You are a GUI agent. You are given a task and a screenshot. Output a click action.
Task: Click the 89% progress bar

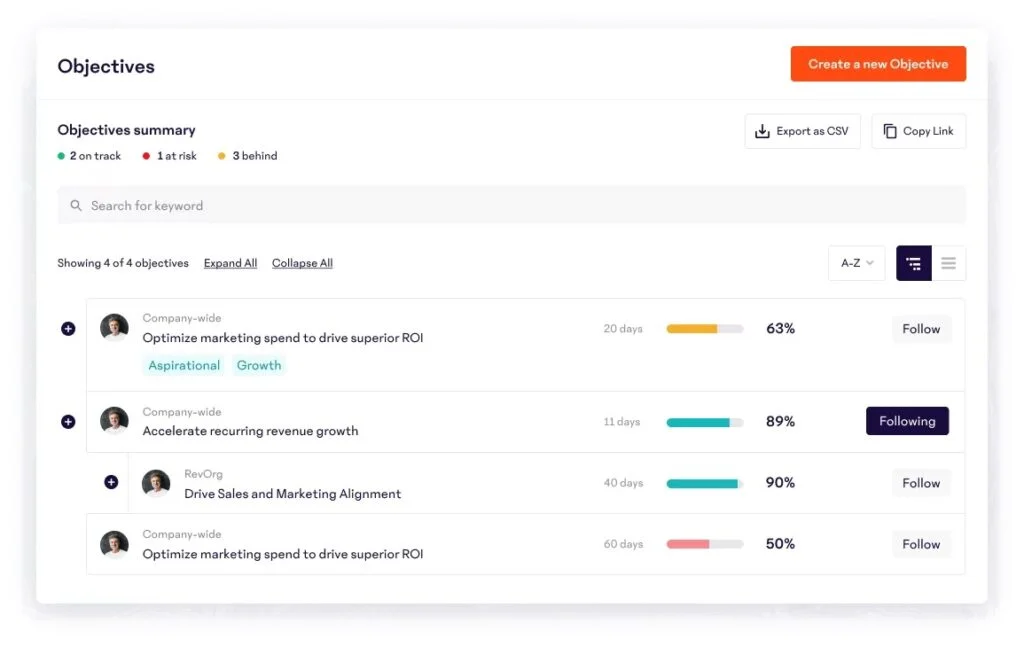point(704,422)
